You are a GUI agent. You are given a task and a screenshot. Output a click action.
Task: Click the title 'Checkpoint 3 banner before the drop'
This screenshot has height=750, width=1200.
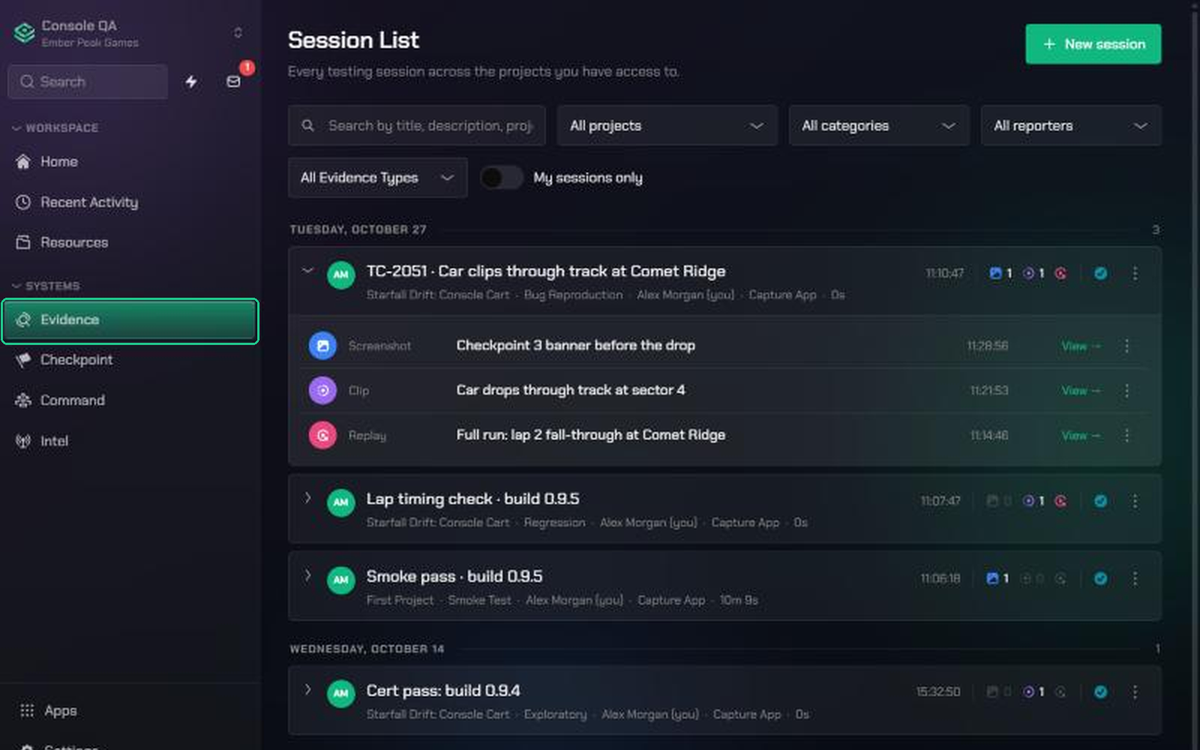click(x=576, y=346)
